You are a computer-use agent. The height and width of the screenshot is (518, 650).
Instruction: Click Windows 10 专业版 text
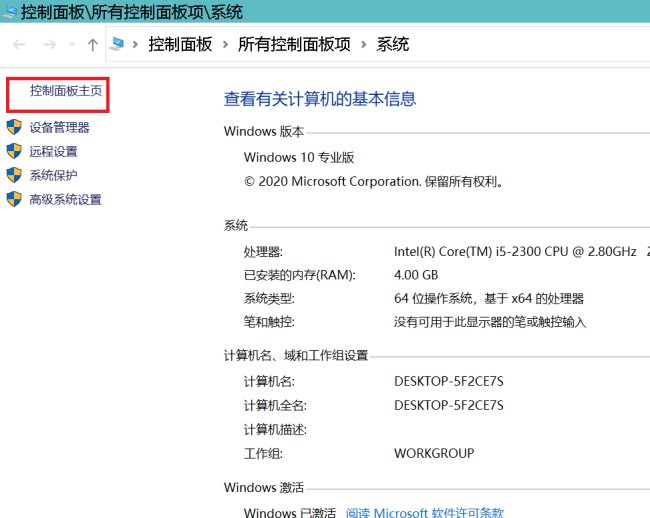click(x=299, y=157)
